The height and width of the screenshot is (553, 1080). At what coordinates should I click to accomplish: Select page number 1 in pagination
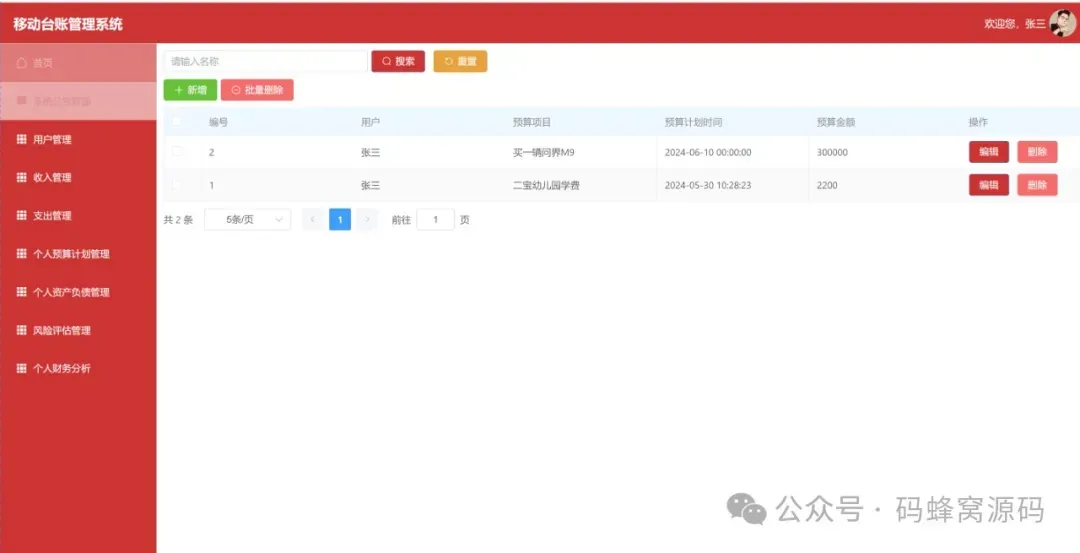click(340, 220)
